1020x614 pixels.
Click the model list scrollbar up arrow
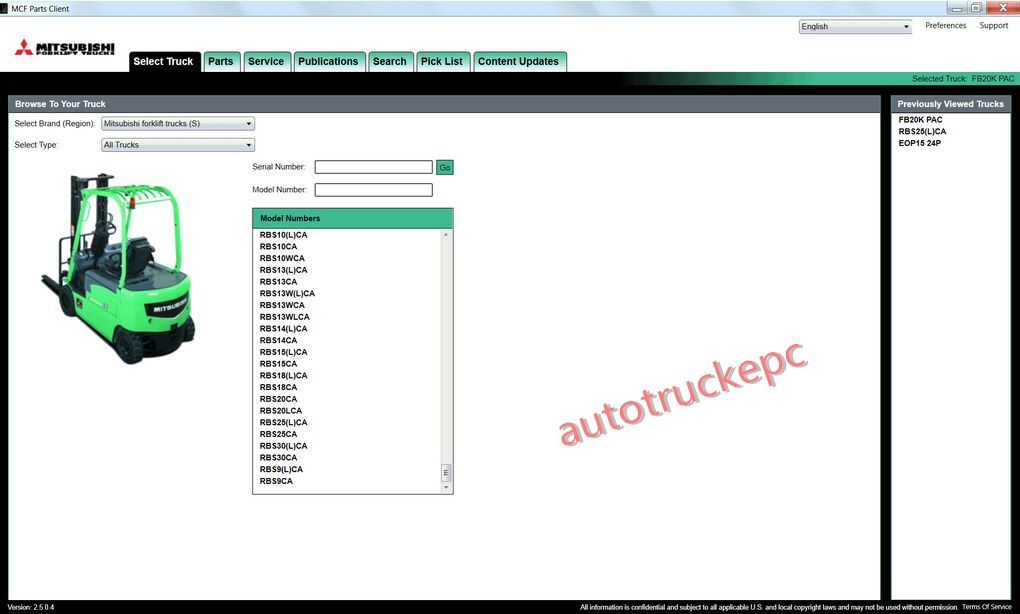tap(446, 235)
